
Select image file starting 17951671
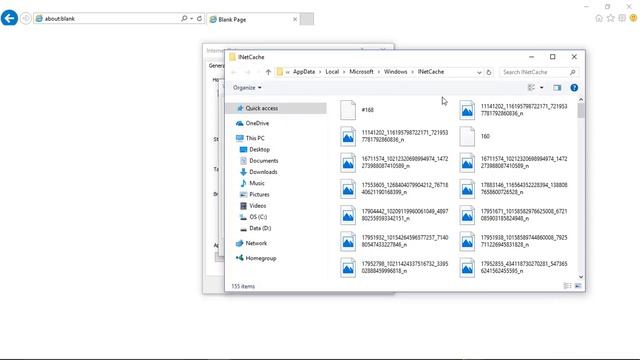pos(513,215)
